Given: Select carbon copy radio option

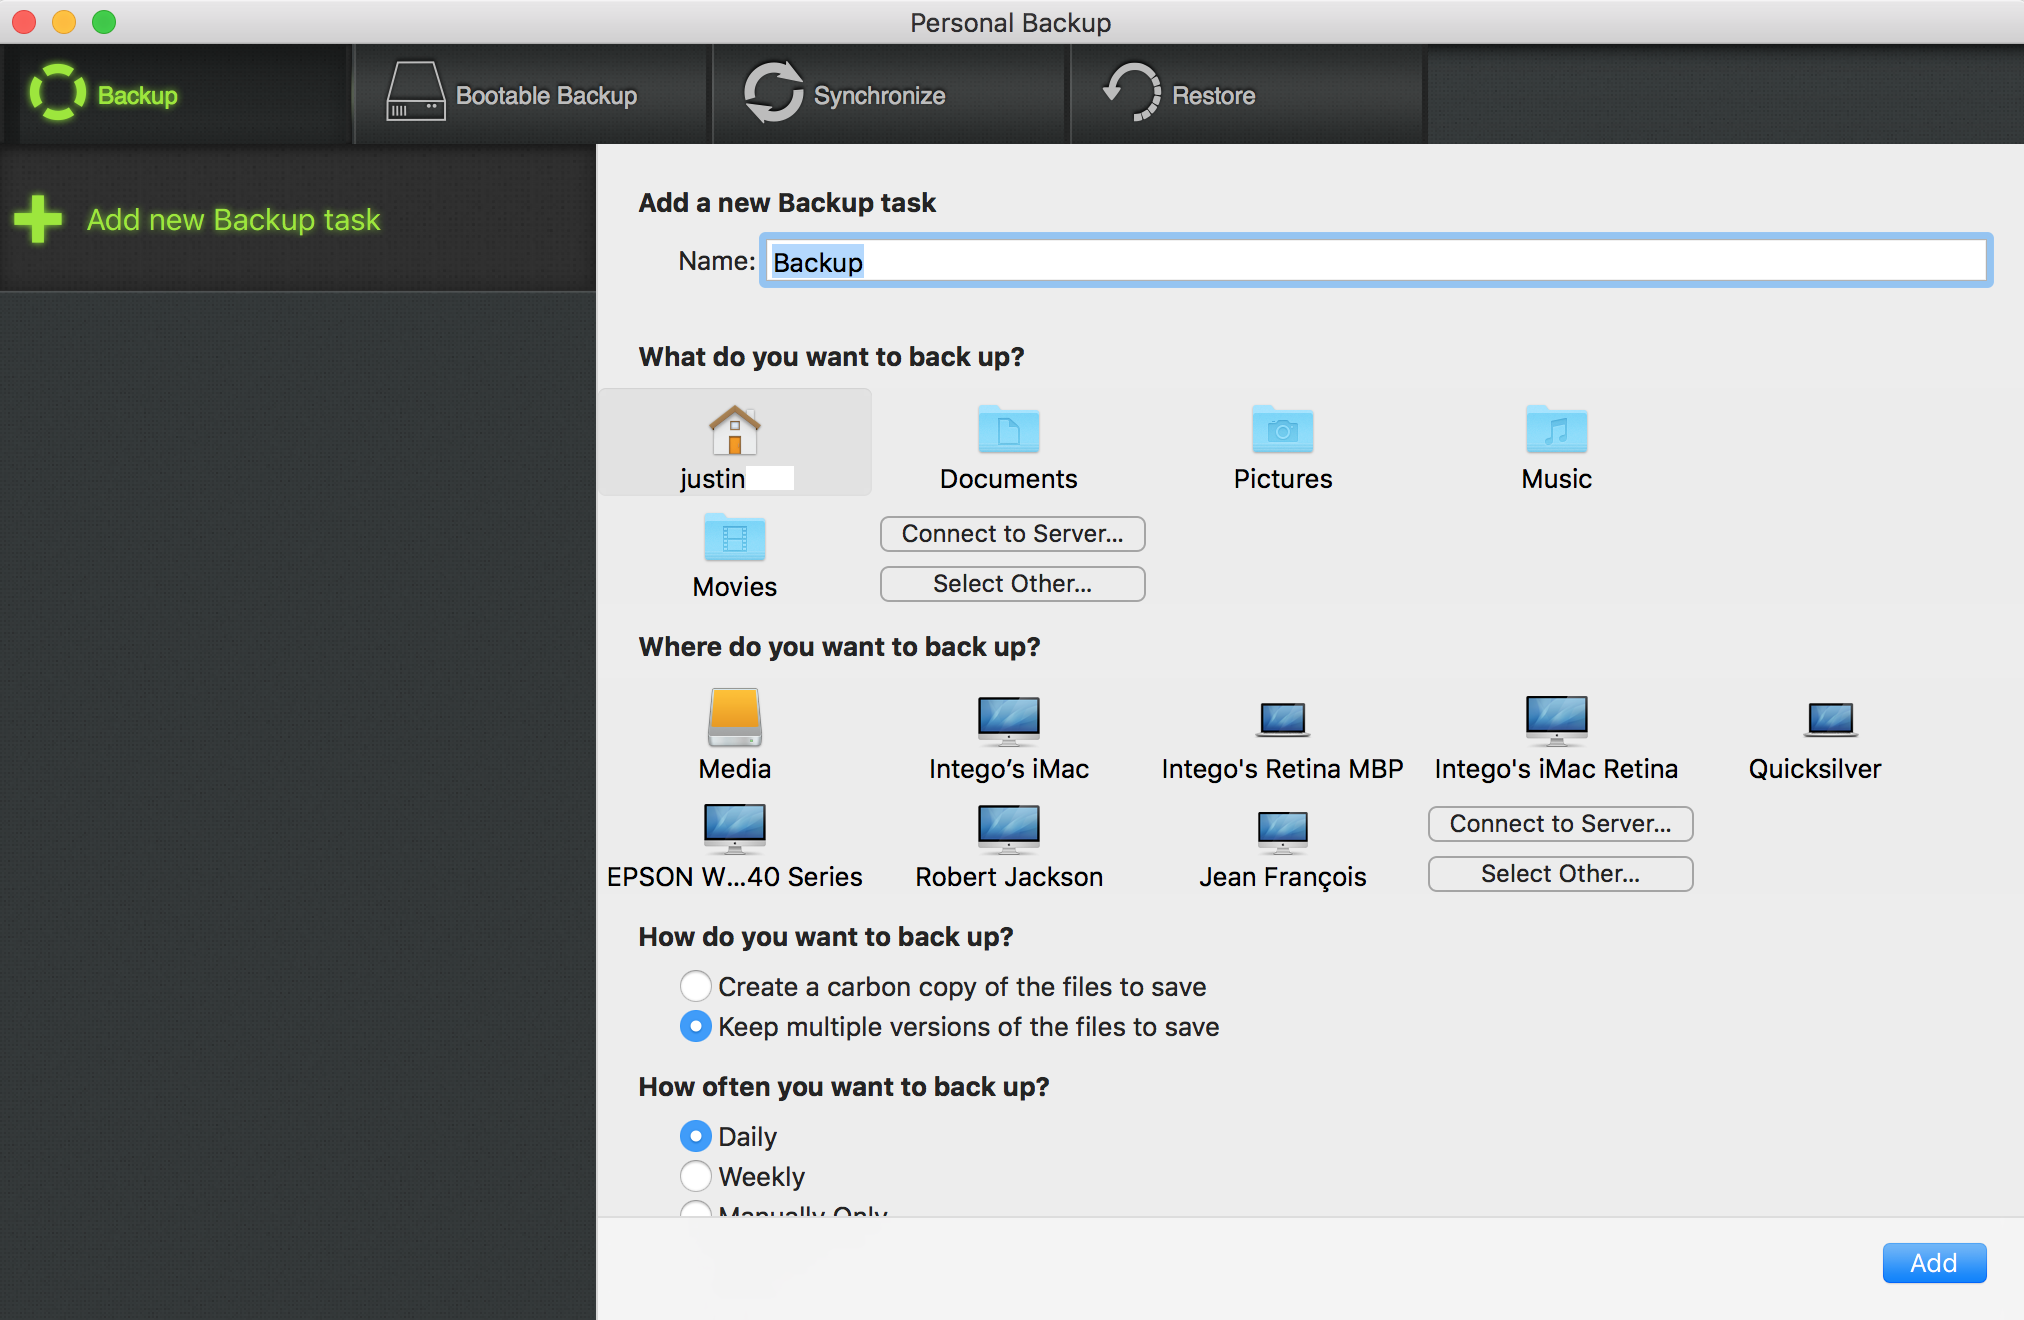Looking at the screenshot, I should pyautogui.click(x=696, y=986).
